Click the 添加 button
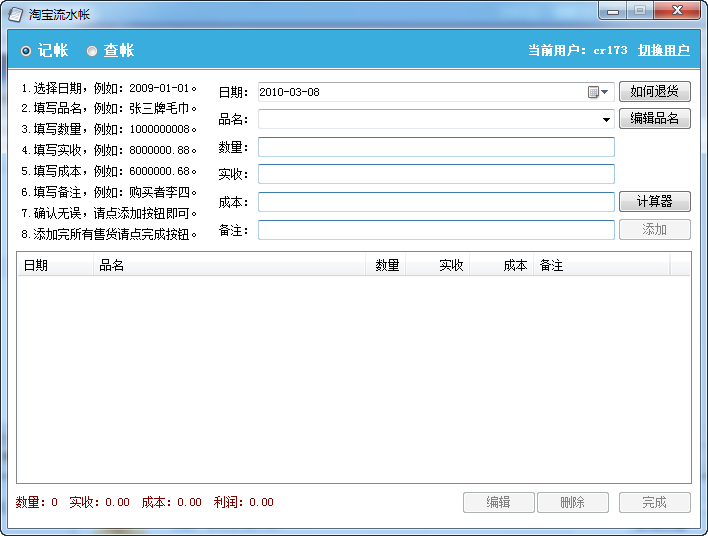 click(x=654, y=229)
